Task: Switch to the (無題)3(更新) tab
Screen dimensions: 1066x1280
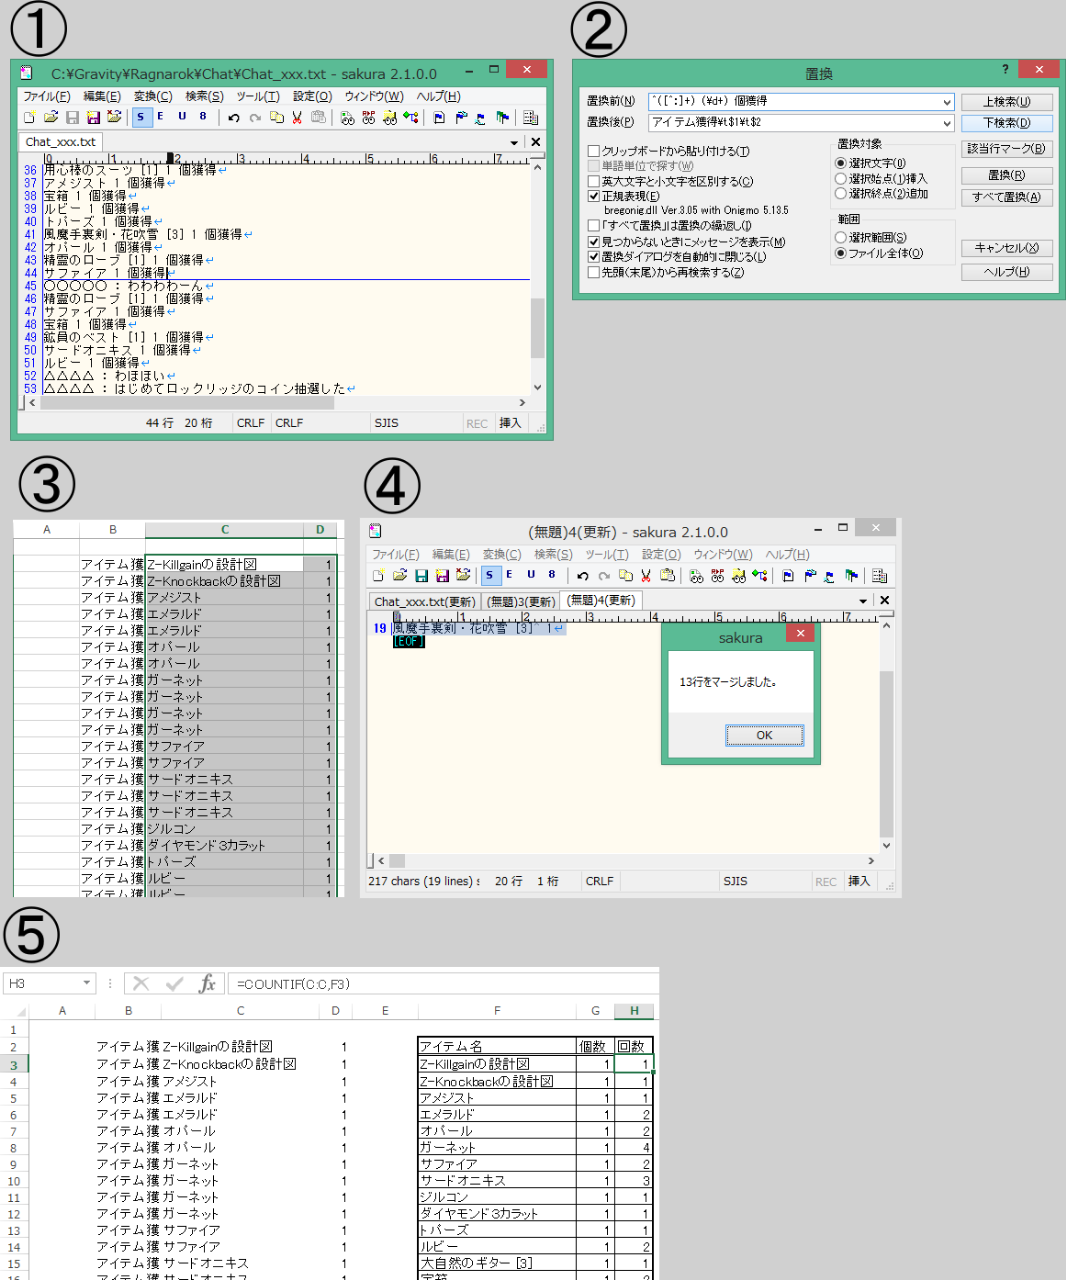Action: [x=520, y=601]
